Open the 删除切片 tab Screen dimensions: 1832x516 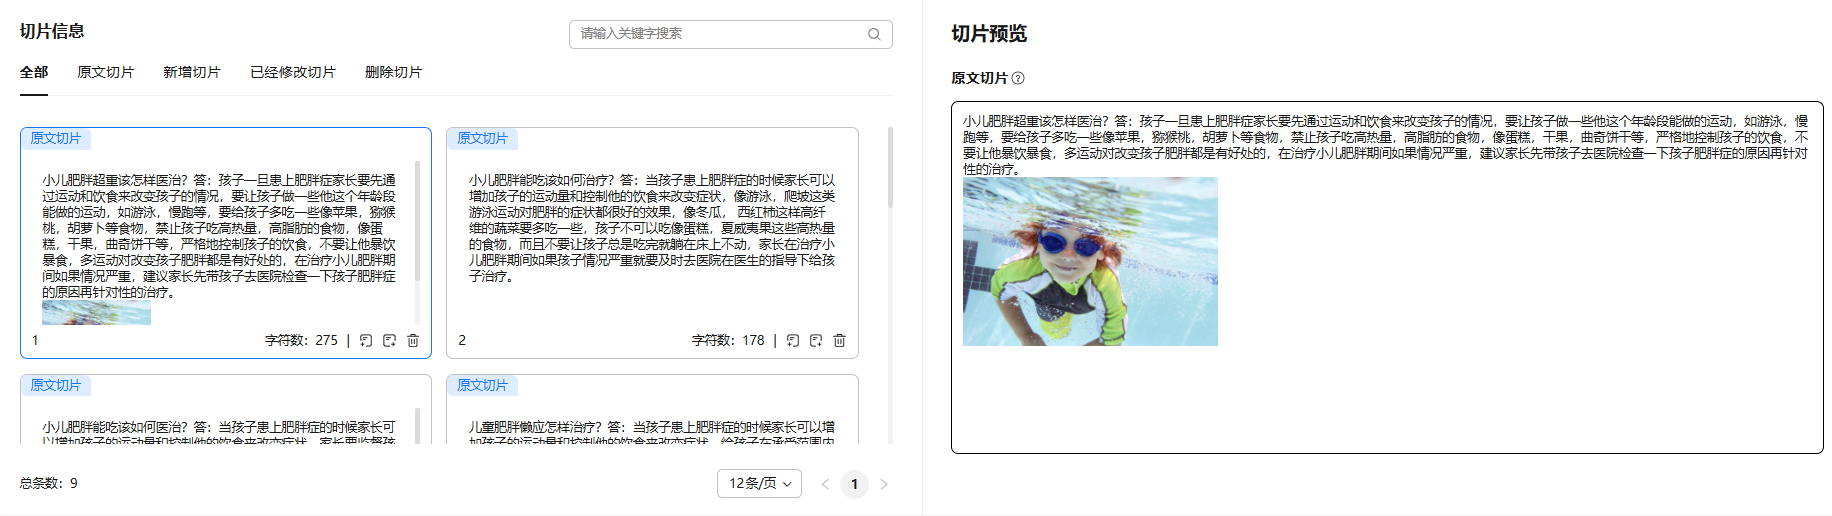[x=393, y=72]
